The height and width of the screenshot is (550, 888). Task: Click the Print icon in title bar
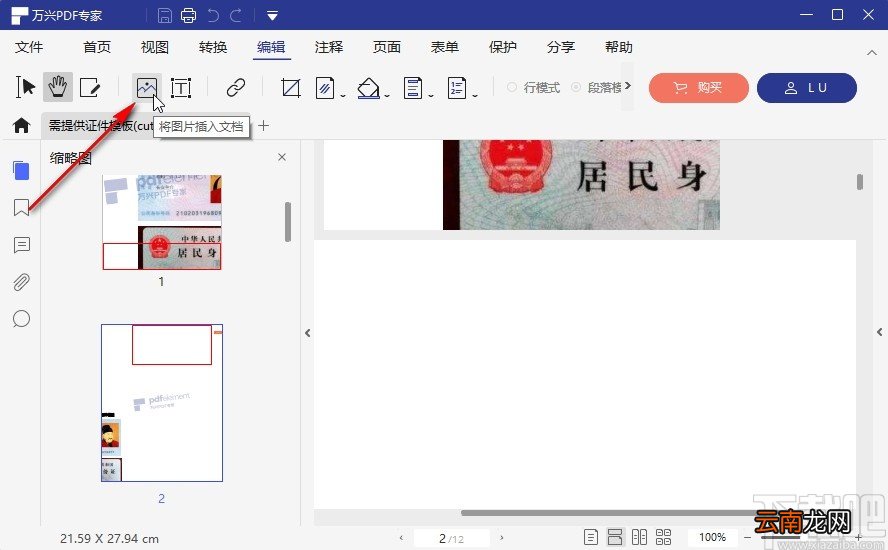(x=189, y=15)
